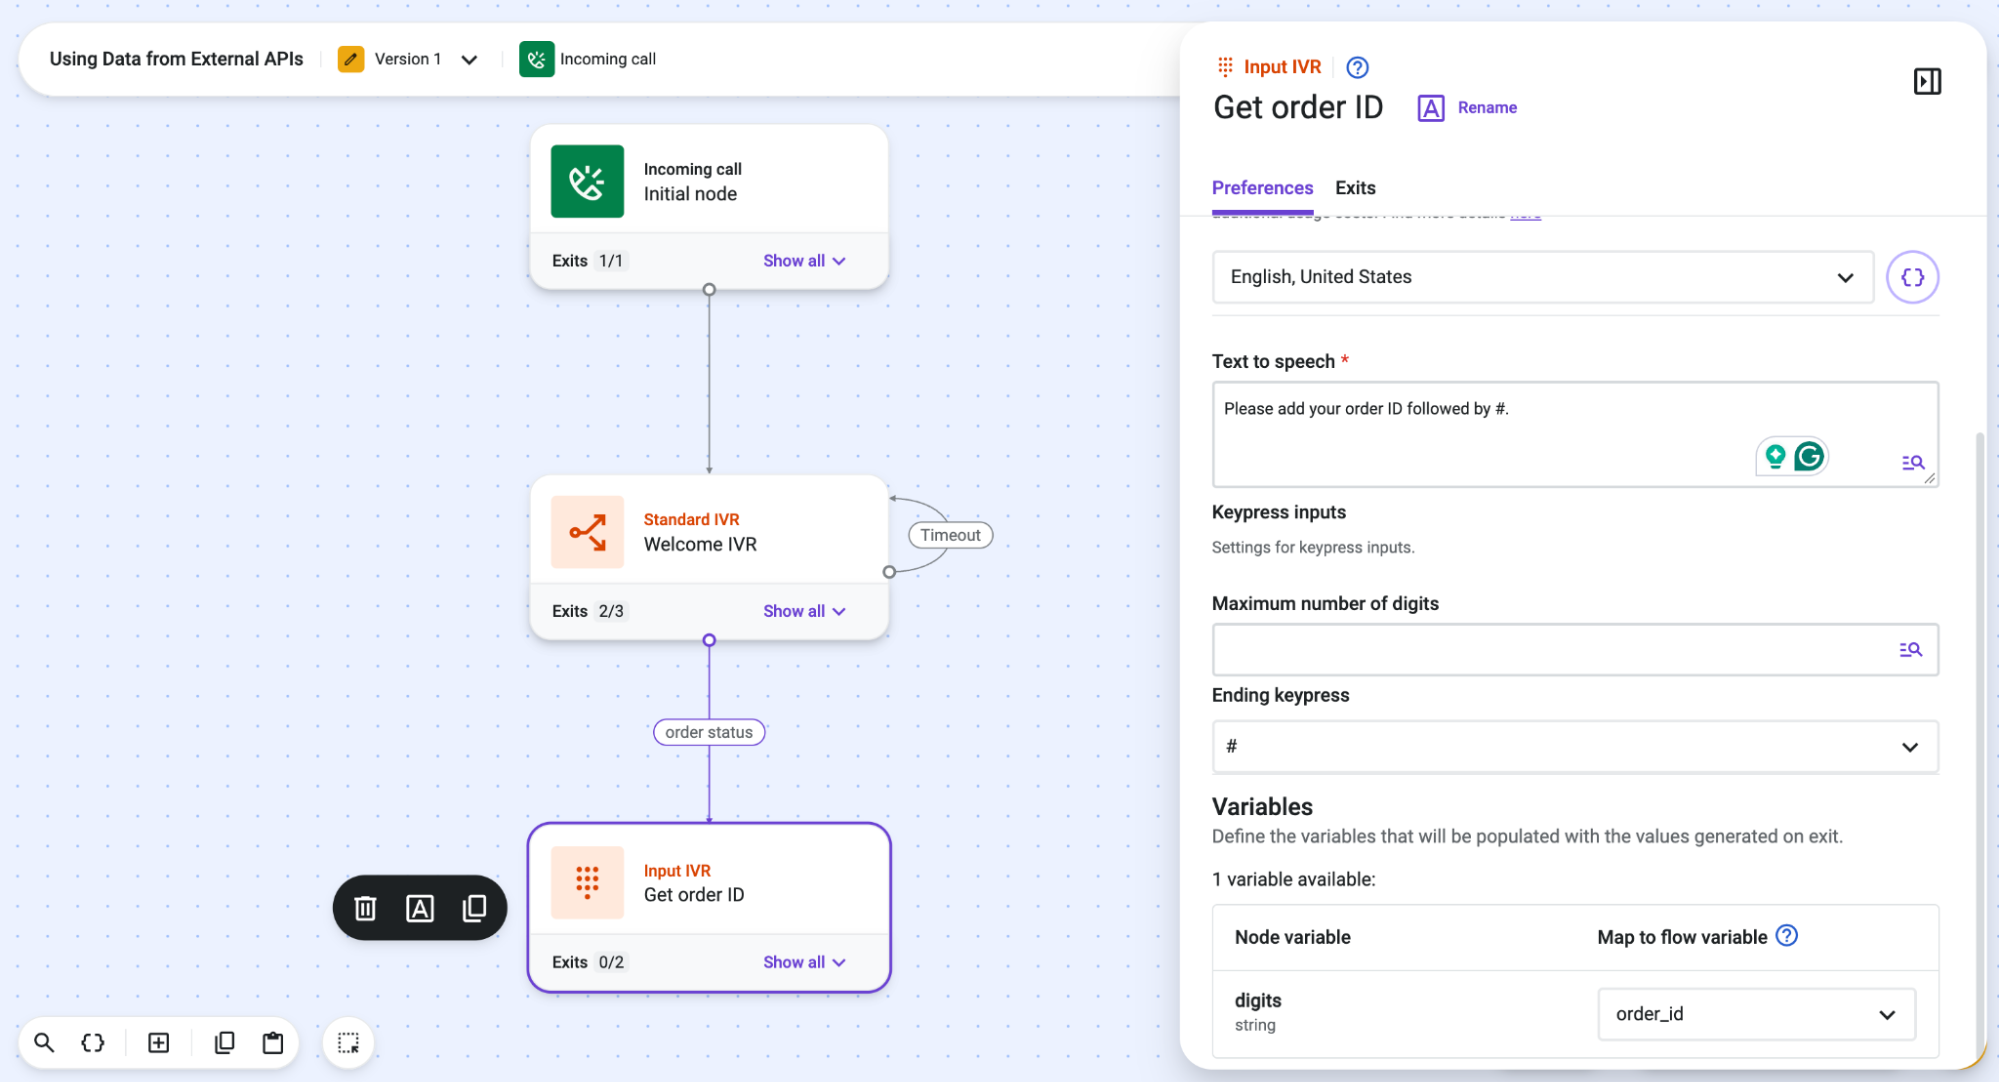Click the Using Data from External APIs title
1999x1083 pixels.
click(176, 59)
